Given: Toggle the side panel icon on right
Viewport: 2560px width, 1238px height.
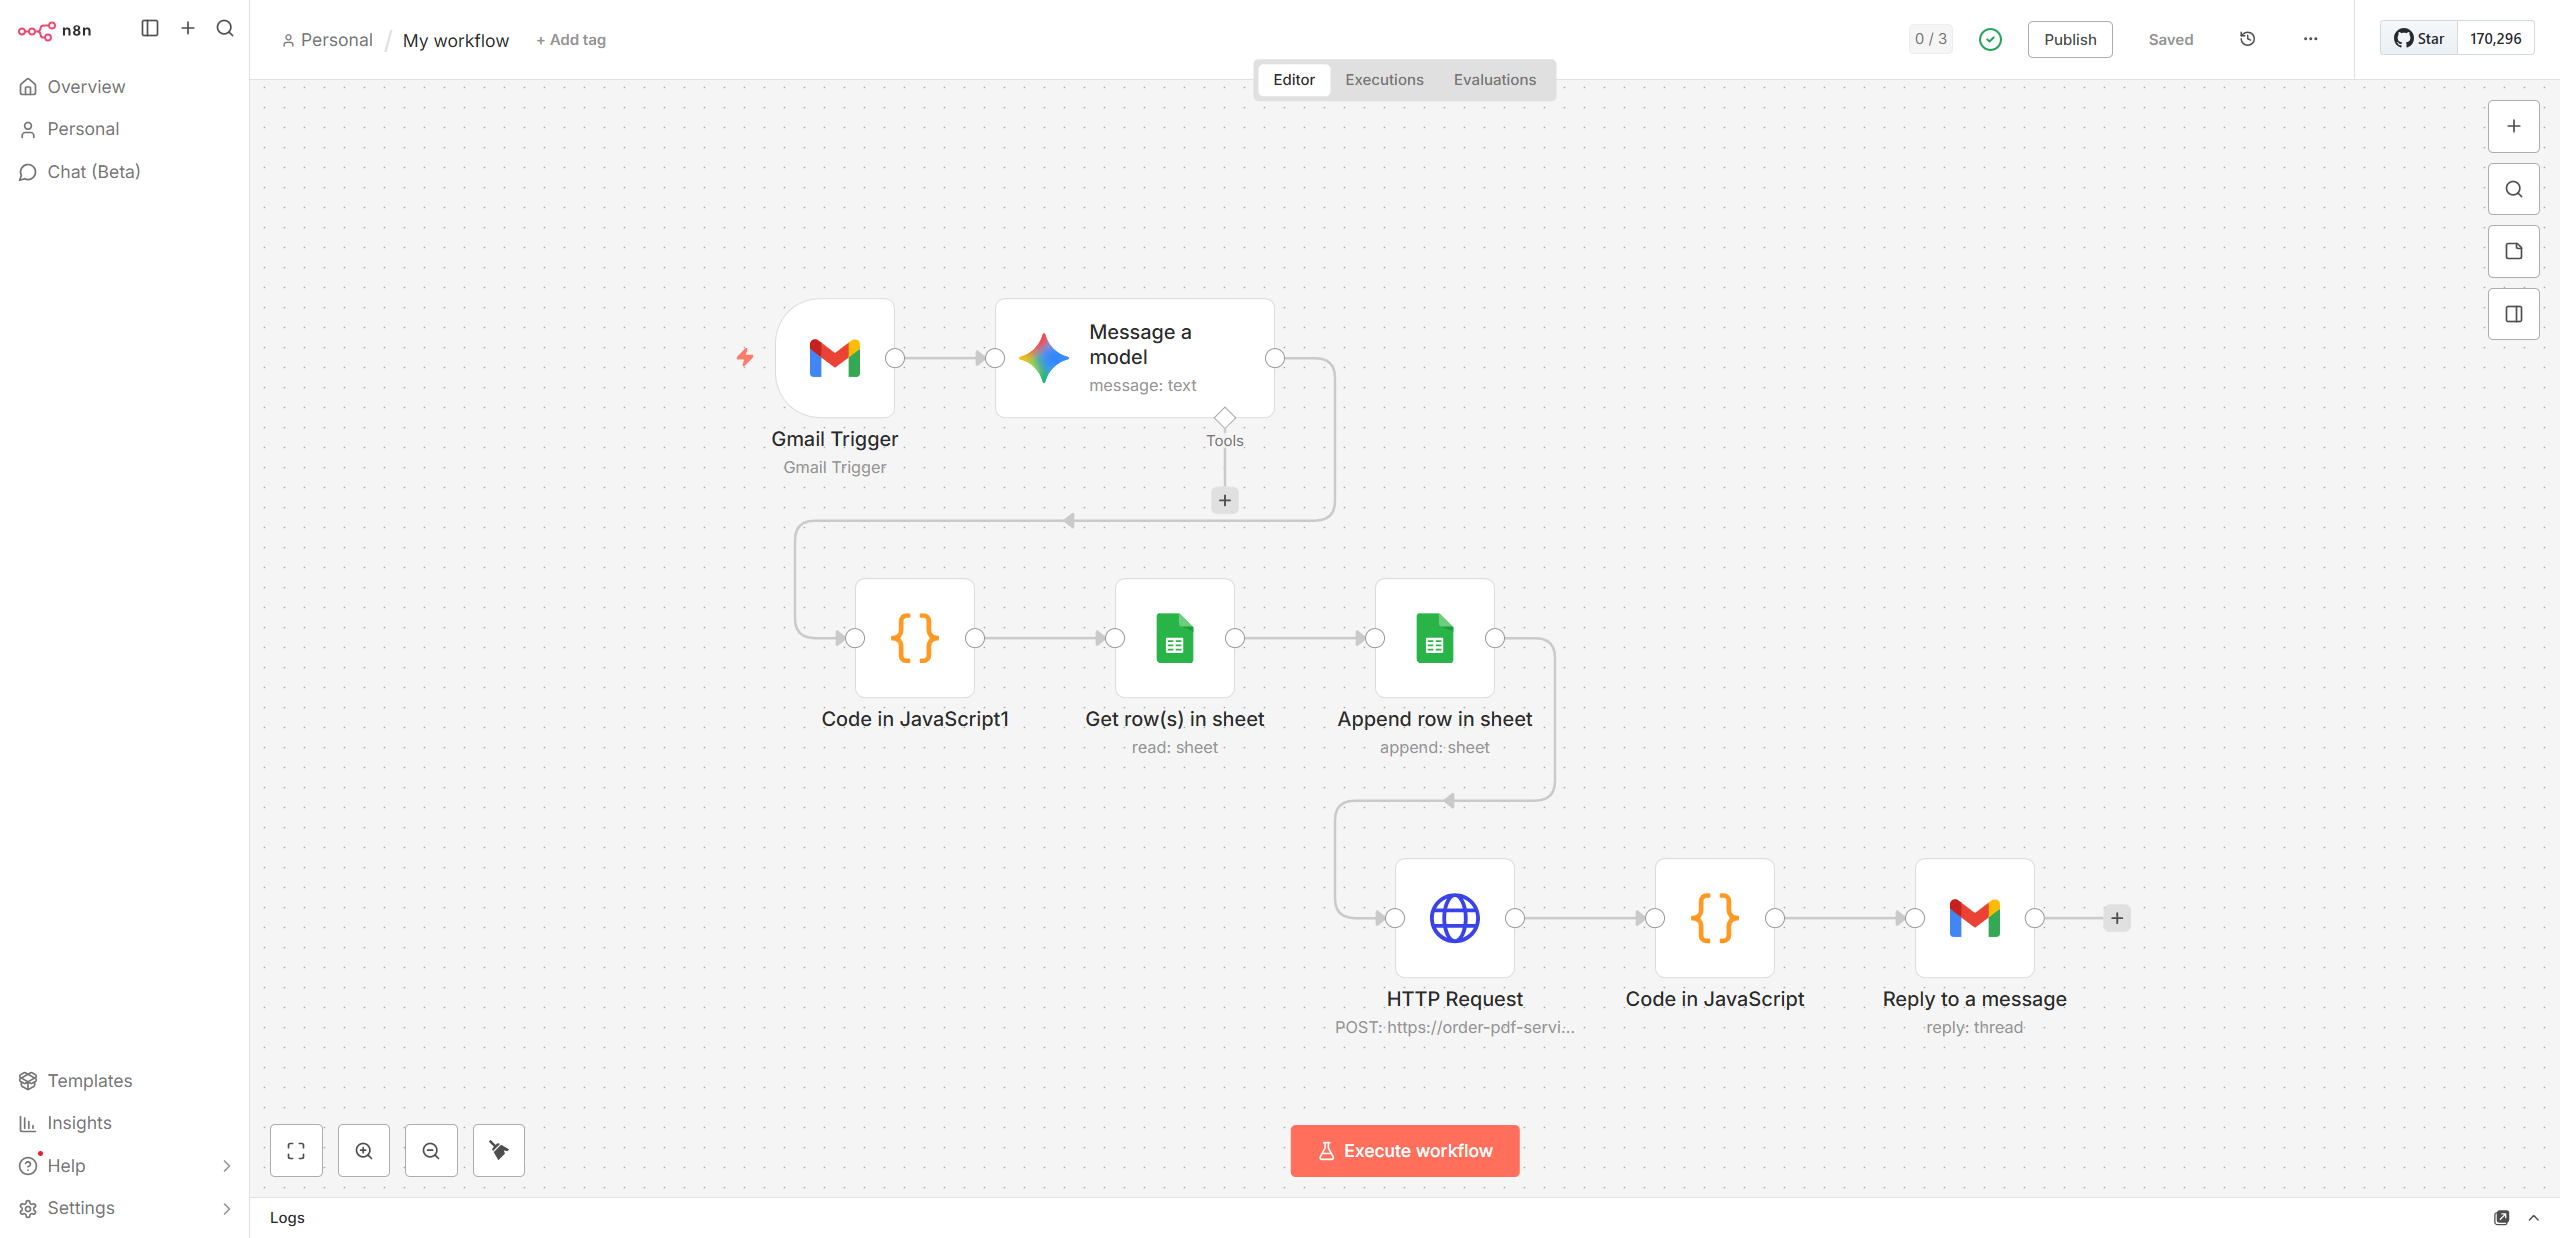Looking at the screenshot, I should 2513,314.
